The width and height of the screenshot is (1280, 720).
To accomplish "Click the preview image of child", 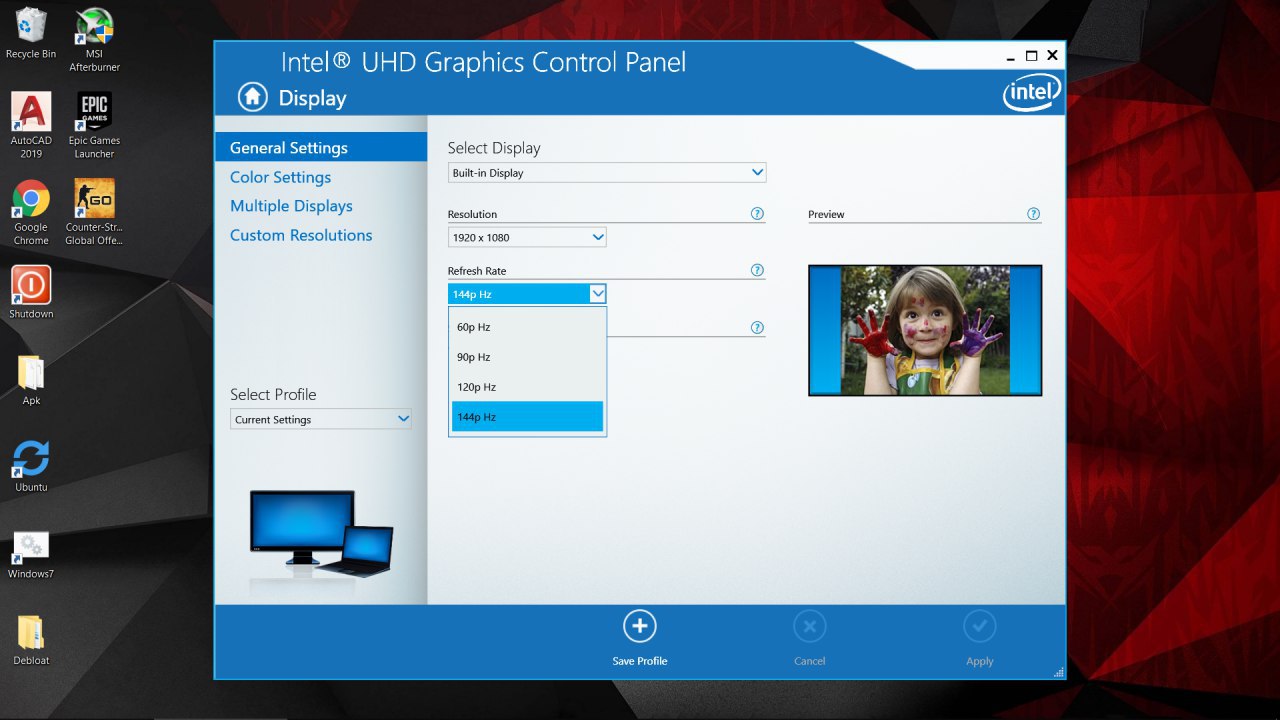I will pos(925,330).
